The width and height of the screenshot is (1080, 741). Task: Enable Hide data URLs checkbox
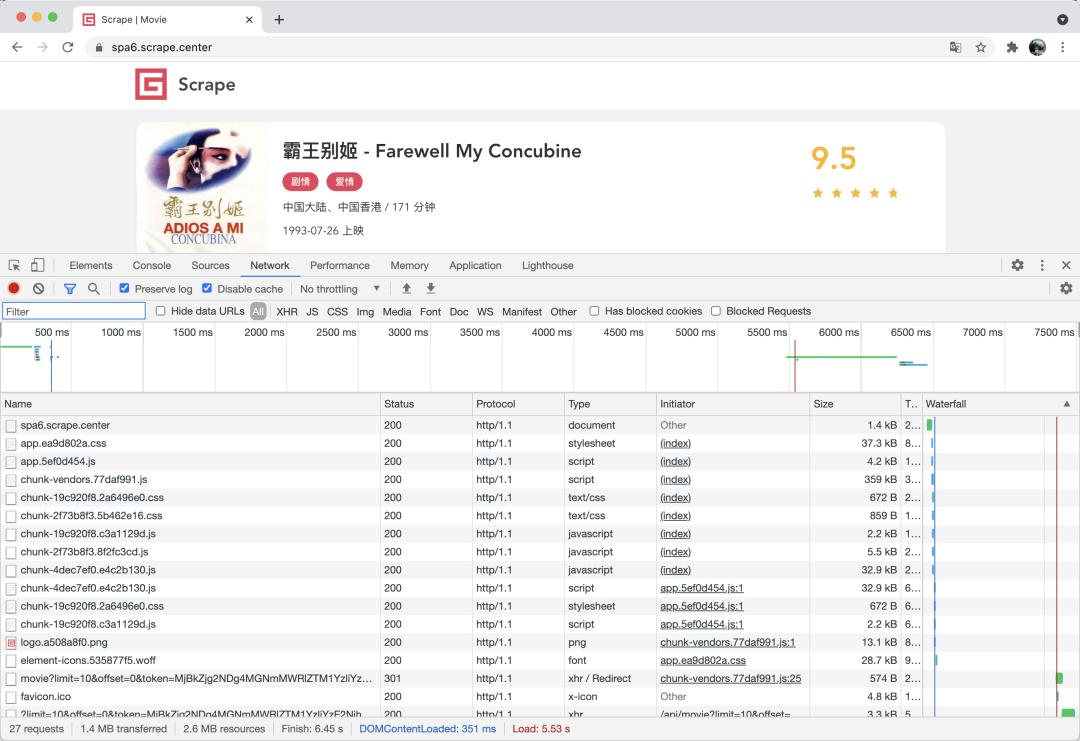[161, 311]
